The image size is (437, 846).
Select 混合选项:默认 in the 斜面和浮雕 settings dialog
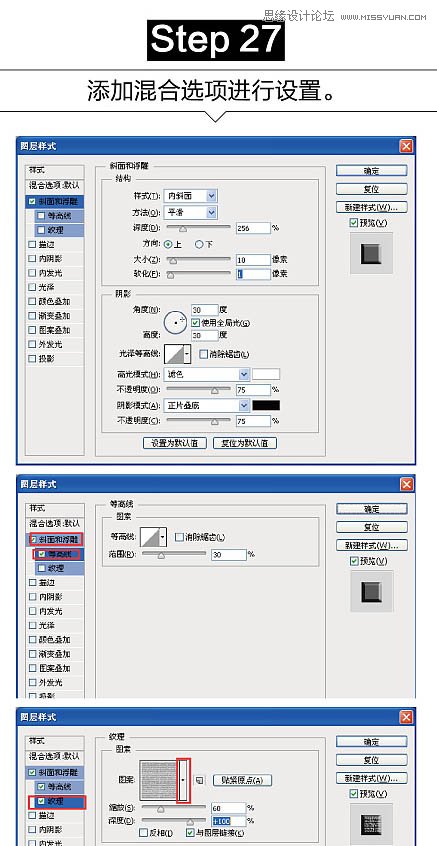[x=54, y=185]
